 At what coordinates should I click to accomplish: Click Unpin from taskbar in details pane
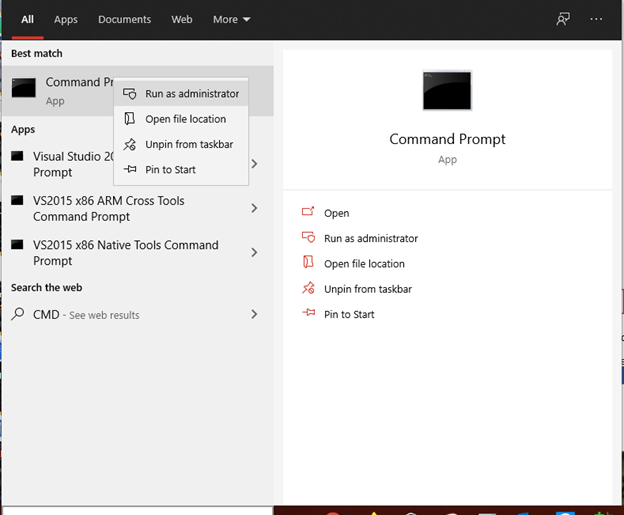tap(368, 289)
